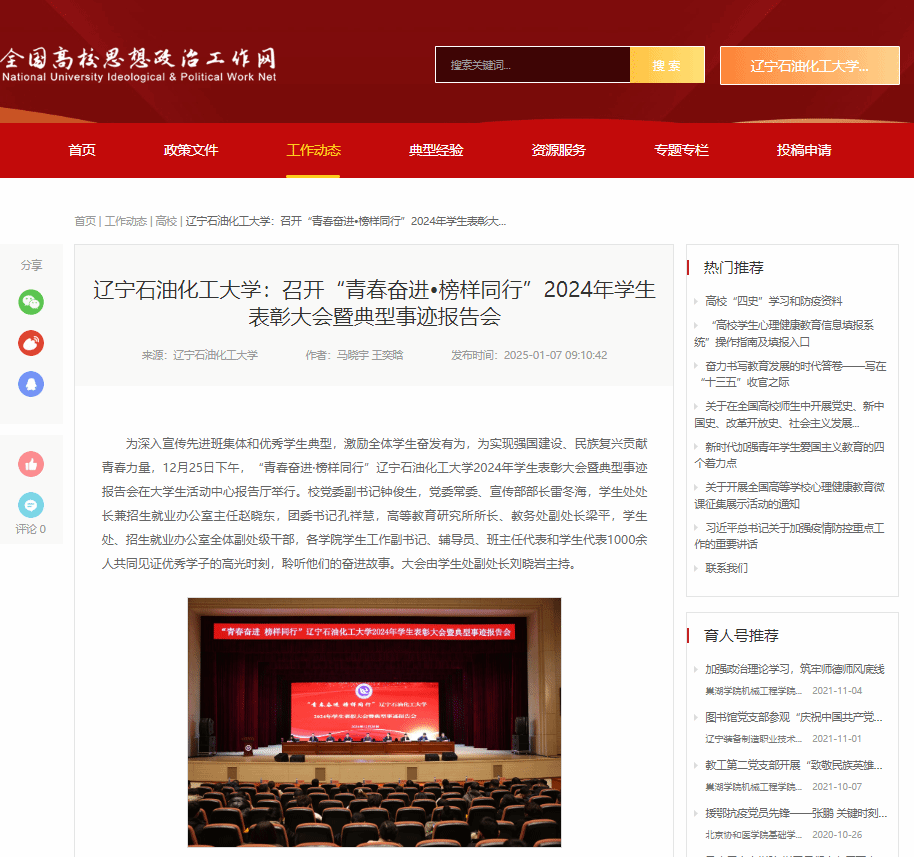The height and width of the screenshot is (857, 914).
Task: Click the yellow 搜索 search button
Action: pos(666,65)
